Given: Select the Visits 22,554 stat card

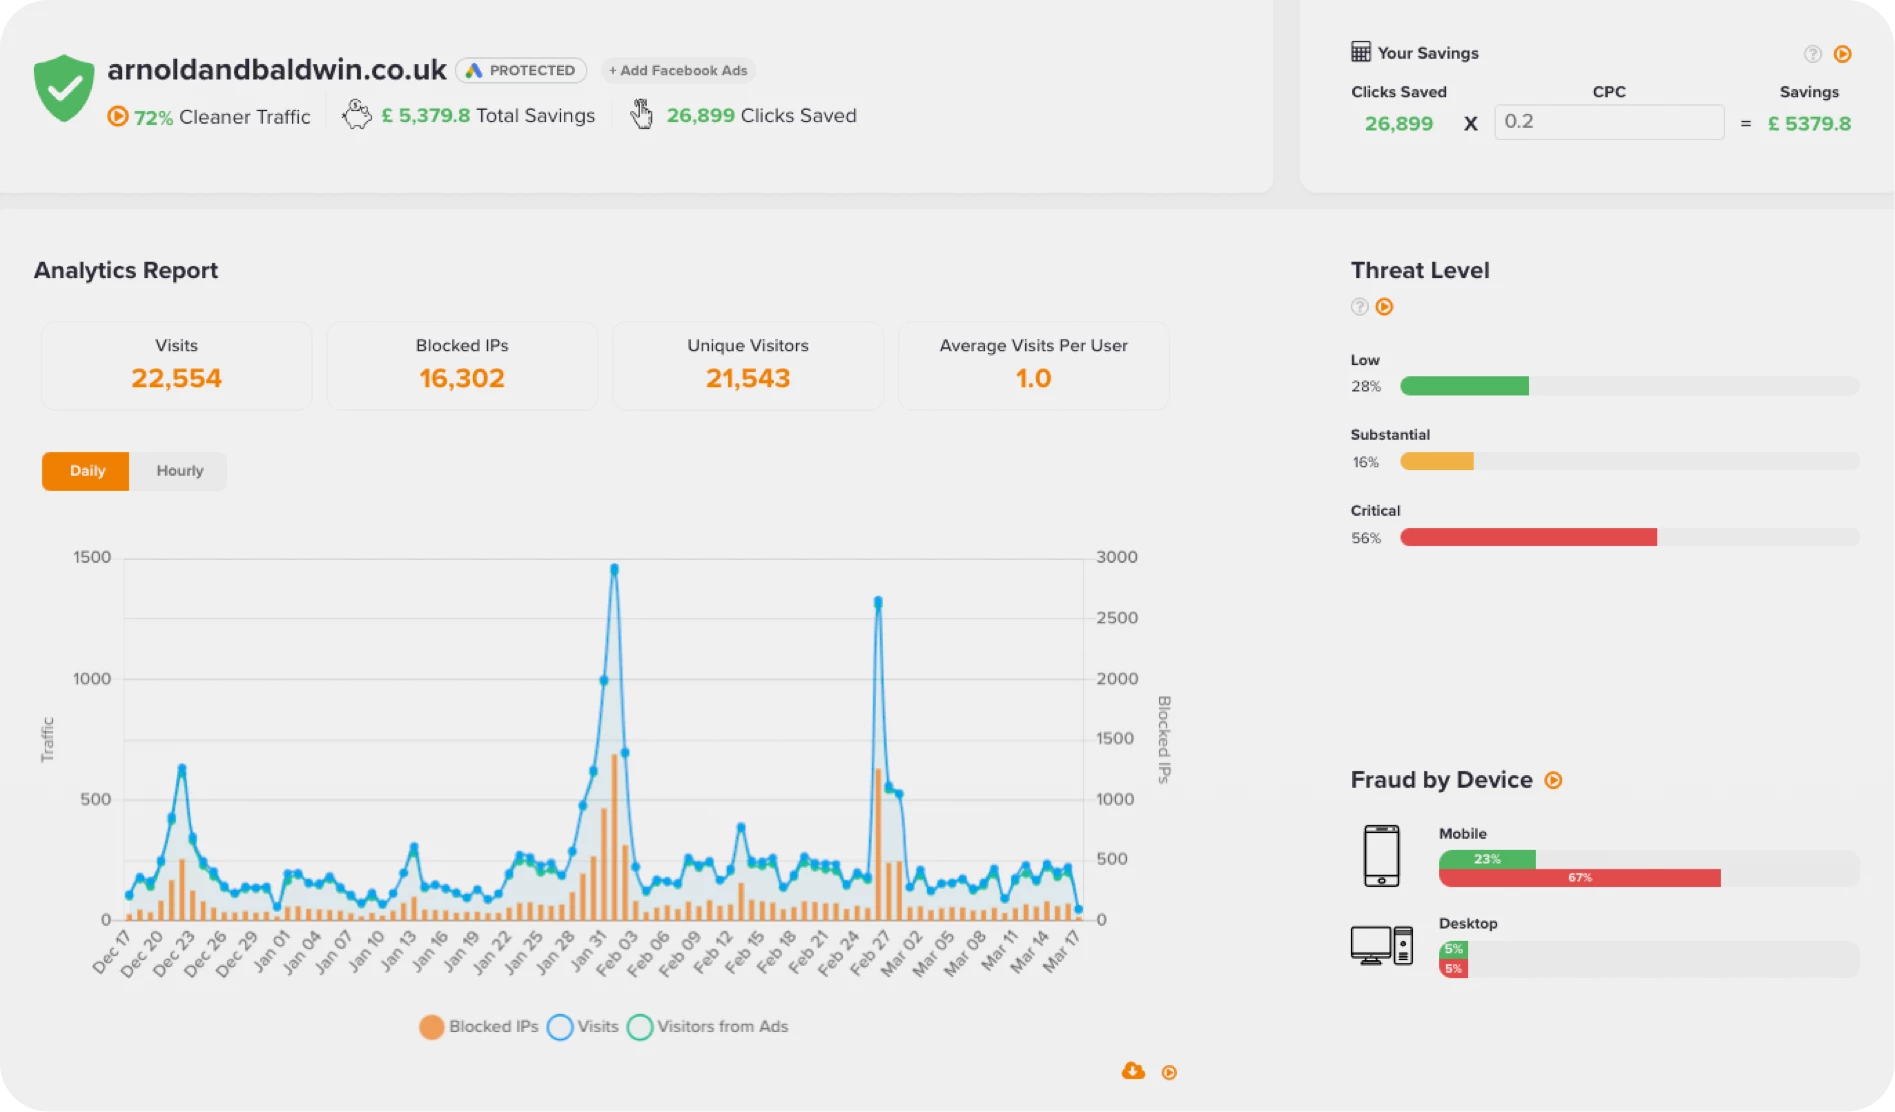Looking at the screenshot, I should [176, 365].
